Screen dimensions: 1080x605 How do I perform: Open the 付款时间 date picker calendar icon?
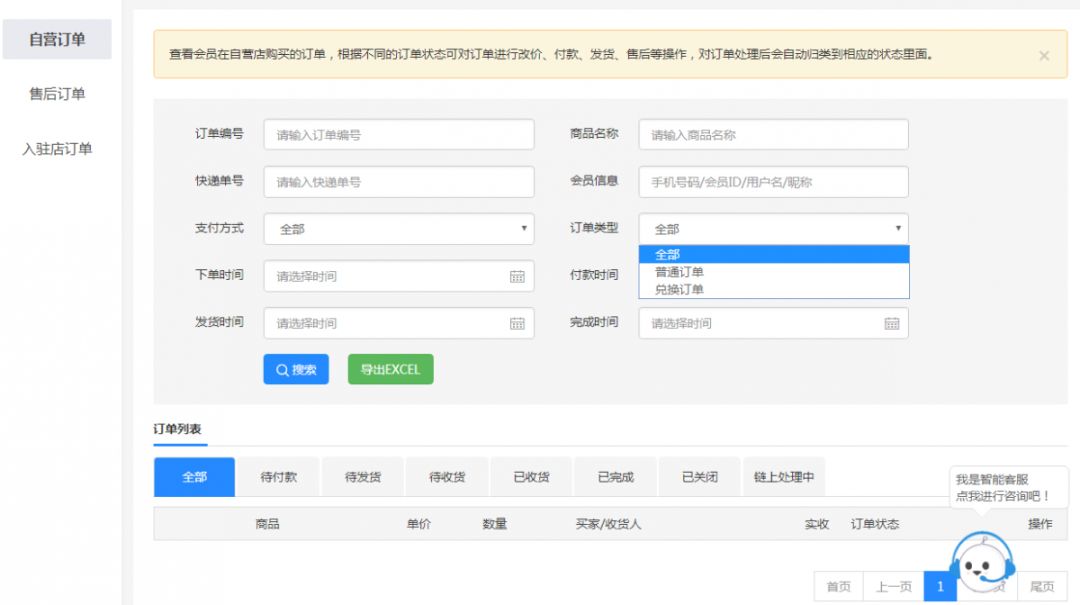[x=890, y=276]
